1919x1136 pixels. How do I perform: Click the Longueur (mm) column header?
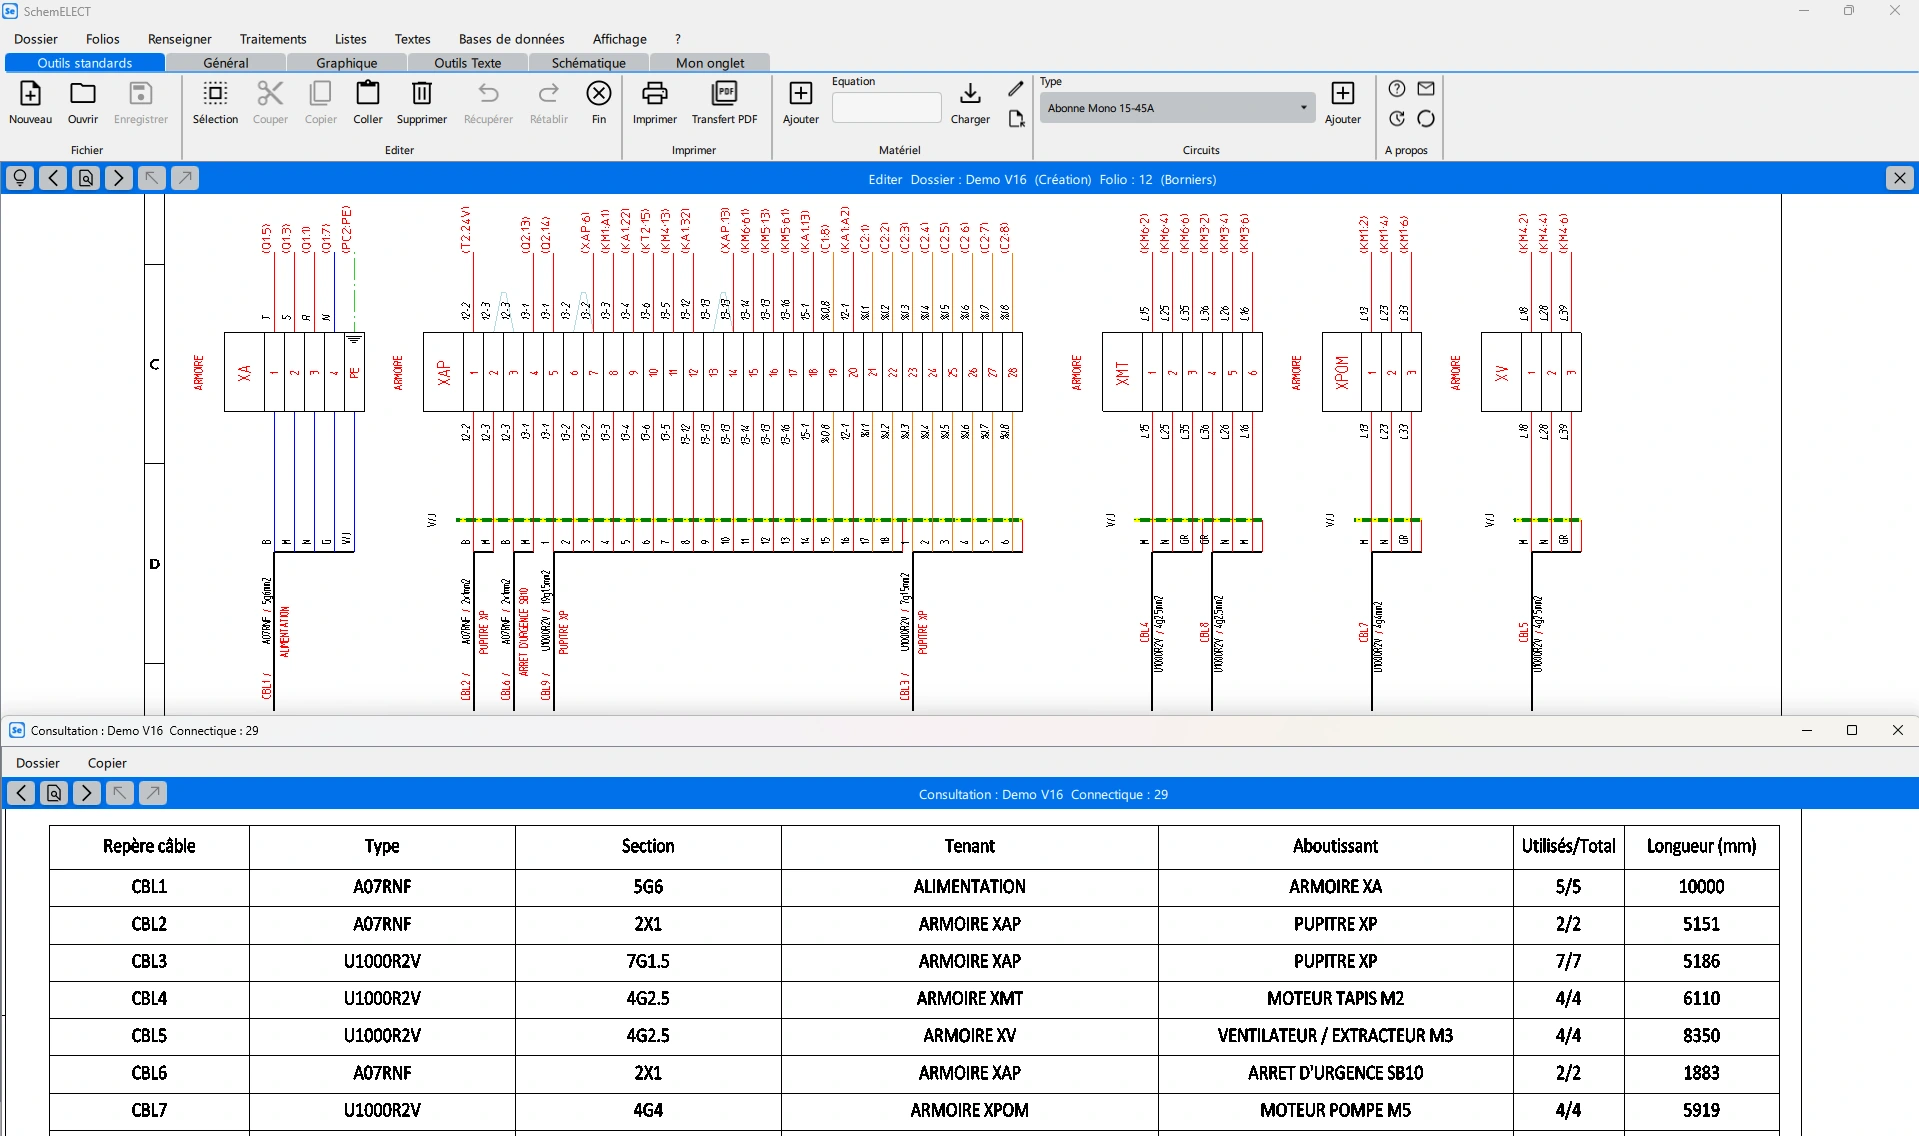tap(1701, 847)
